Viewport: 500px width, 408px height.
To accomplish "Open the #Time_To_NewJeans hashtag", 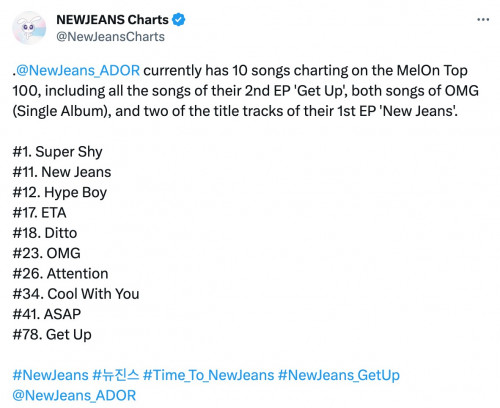I will (208, 375).
